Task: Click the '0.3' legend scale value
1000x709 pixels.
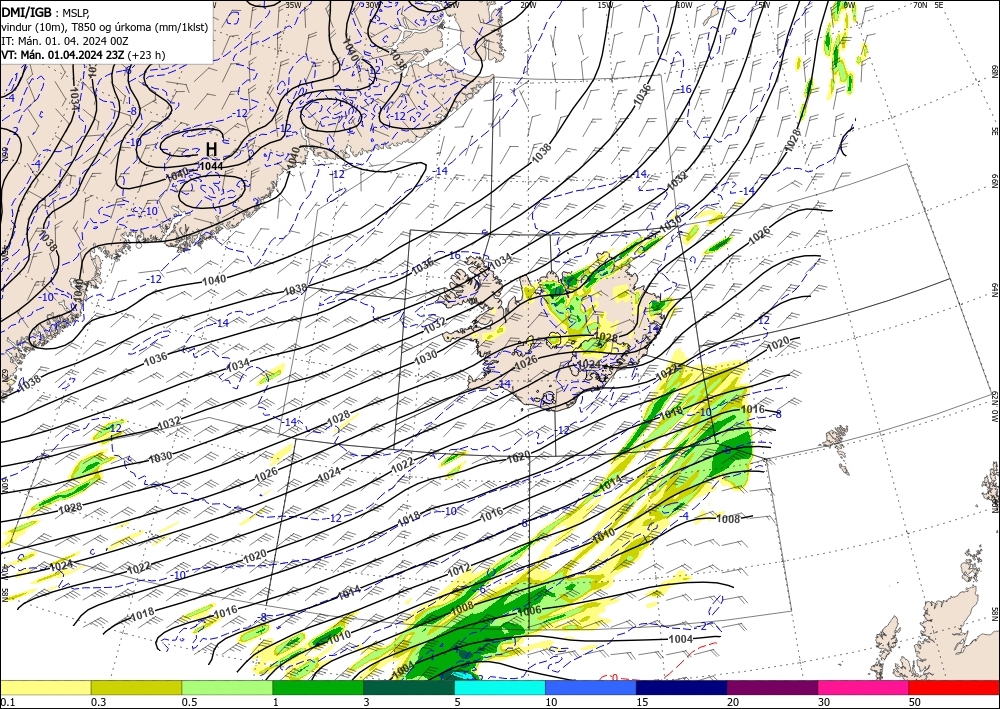Action: click(98, 702)
